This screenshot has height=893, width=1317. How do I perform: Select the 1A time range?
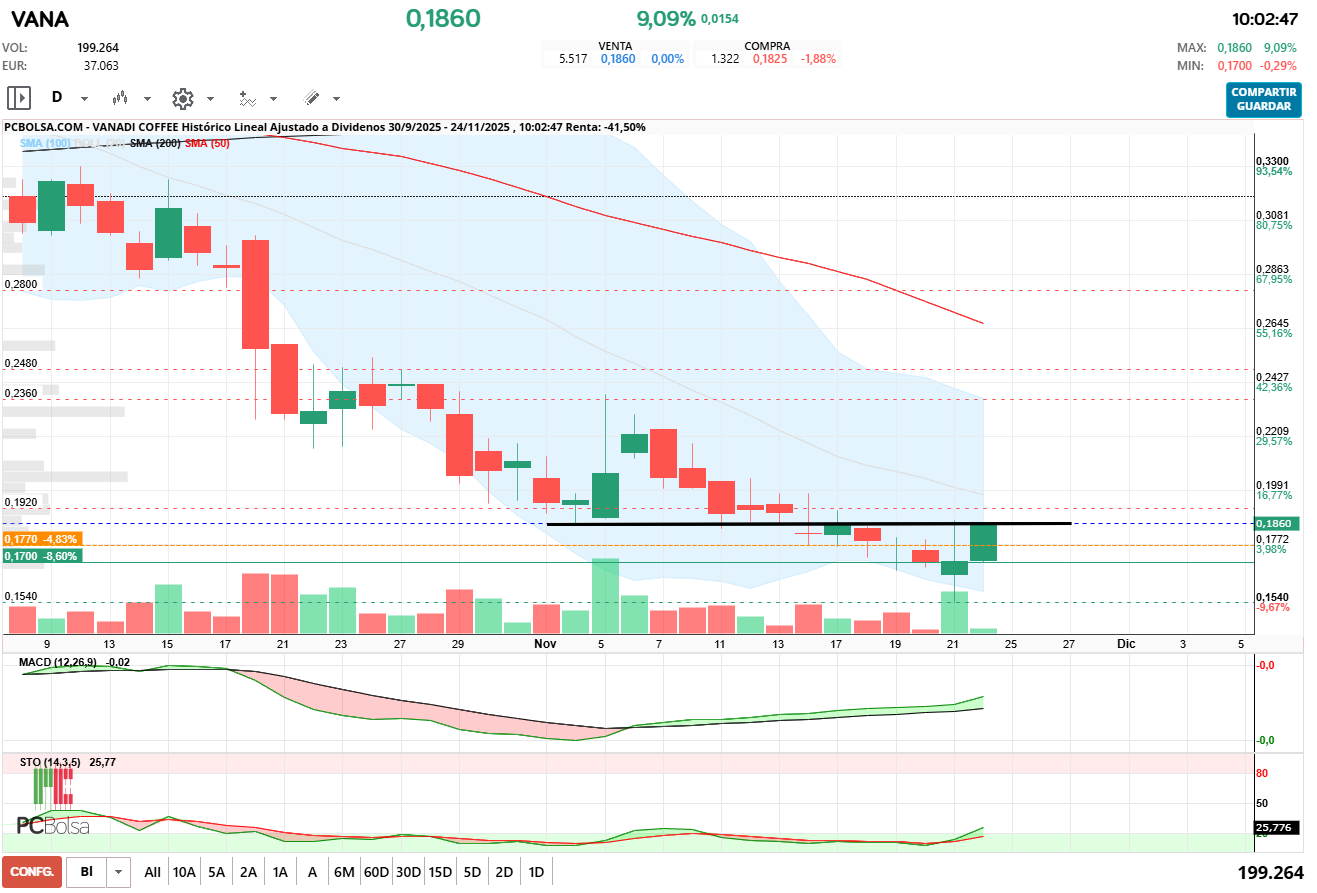click(x=280, y=872)
